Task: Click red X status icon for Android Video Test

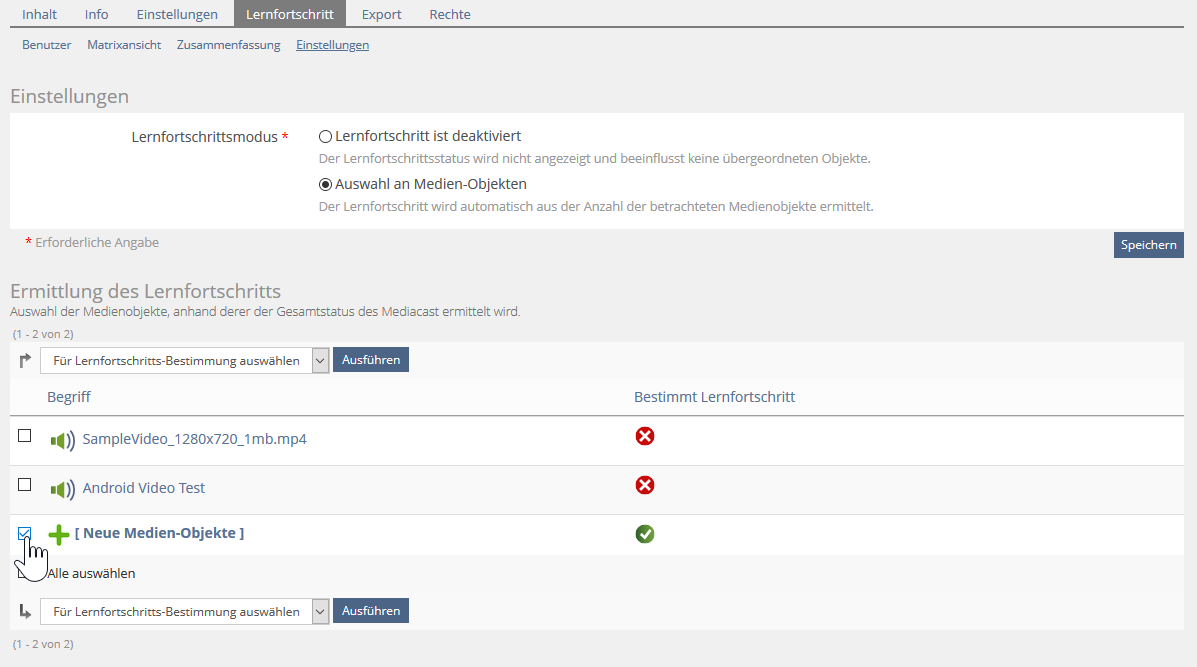Action: (x=645, y=485)
